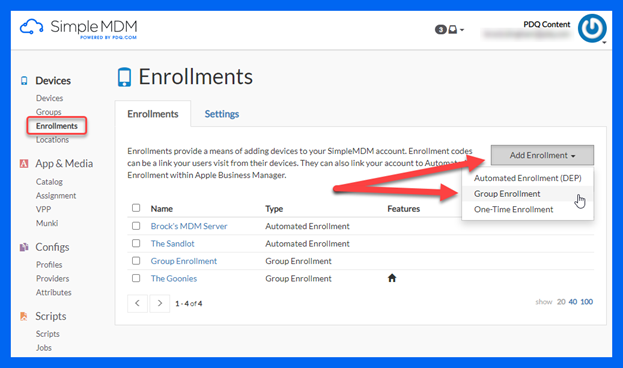The image size is (623, 368).
Task: Open Attributes under Configs
Action: 54,292
